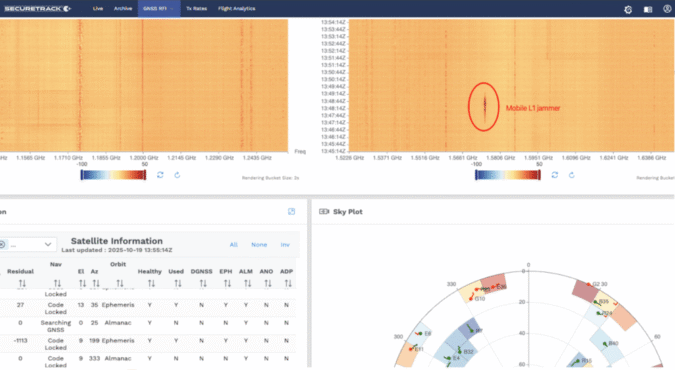Click the 13:54:14Z time axis label
The image size is (675, 370).
[x=333, y=22]
